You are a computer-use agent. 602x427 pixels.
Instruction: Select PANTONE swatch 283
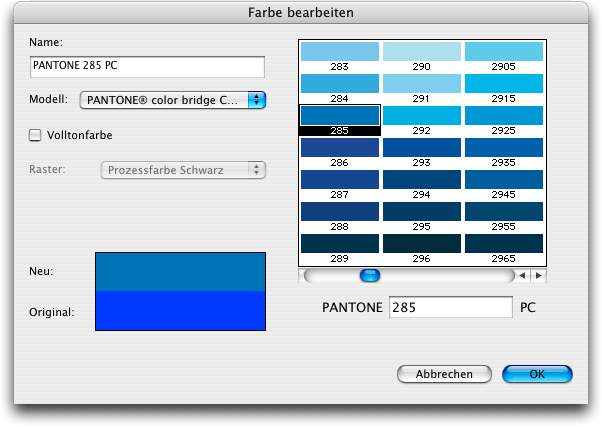pos(340,51)
